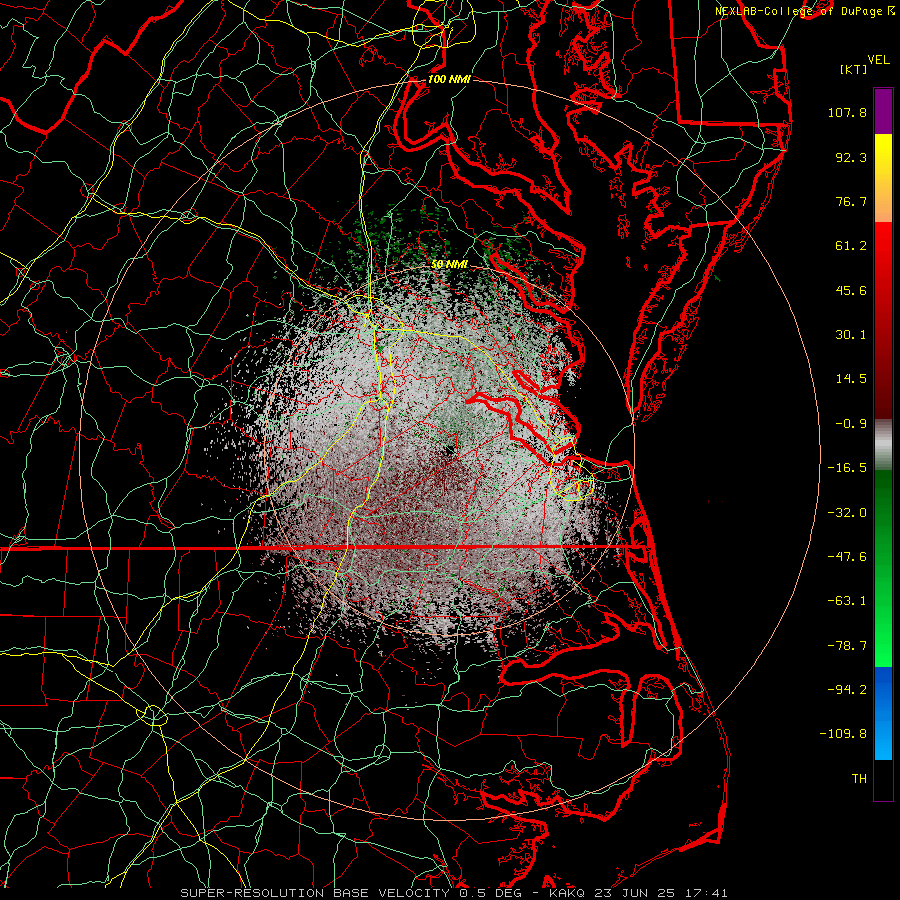Click the 76.7 legend value

pos(851,201)
